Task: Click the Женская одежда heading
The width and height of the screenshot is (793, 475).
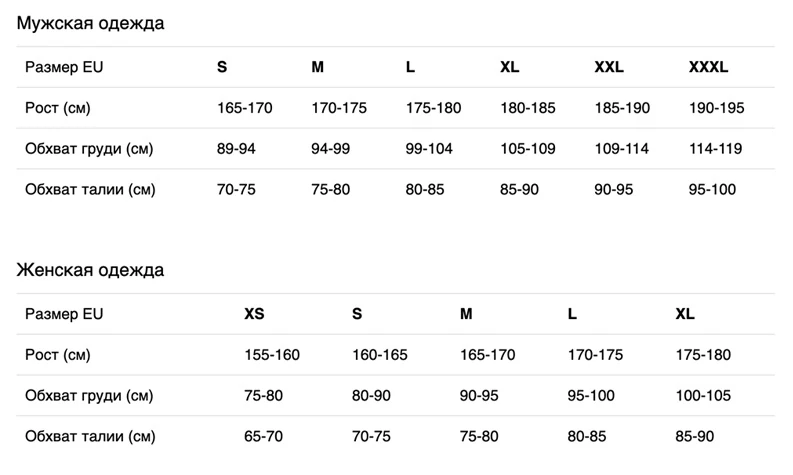Action: [91, 270]
